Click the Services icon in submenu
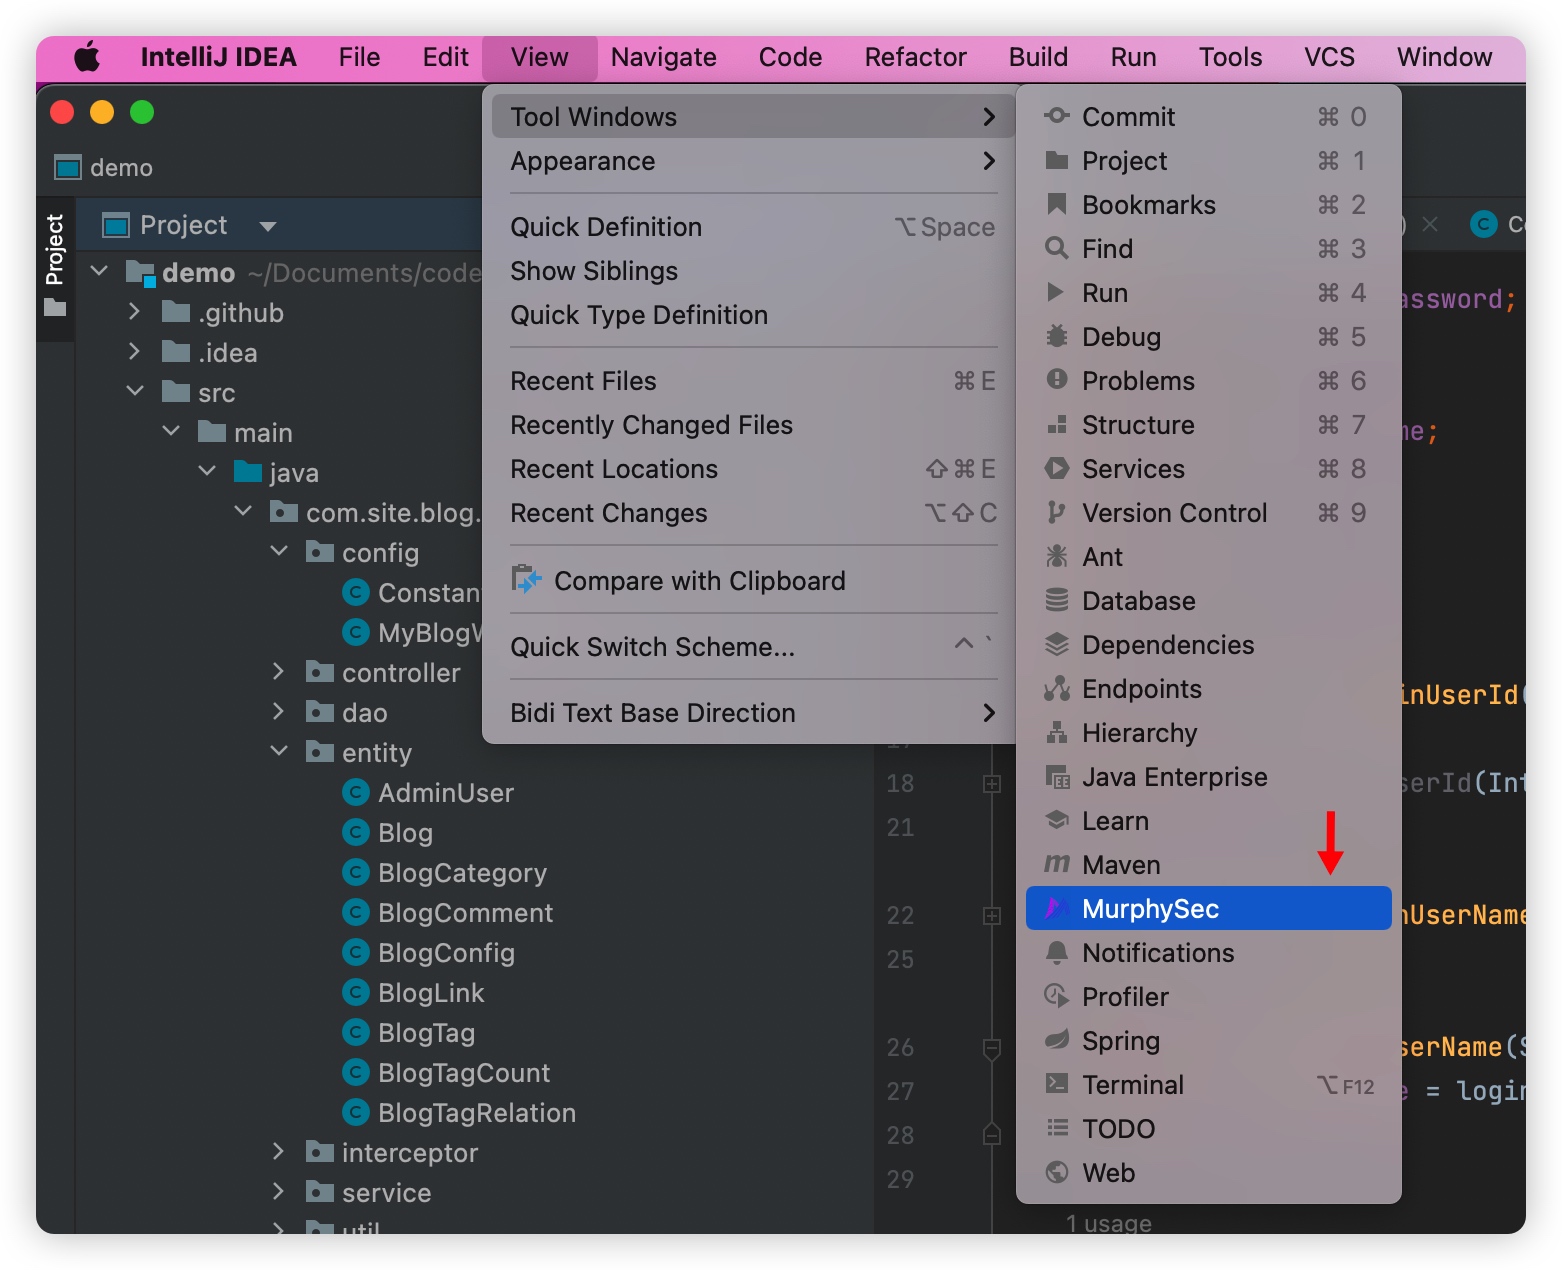The height and width of the screenshot is (1270, 1562). pyautogui.click(x=1056, y=468)
